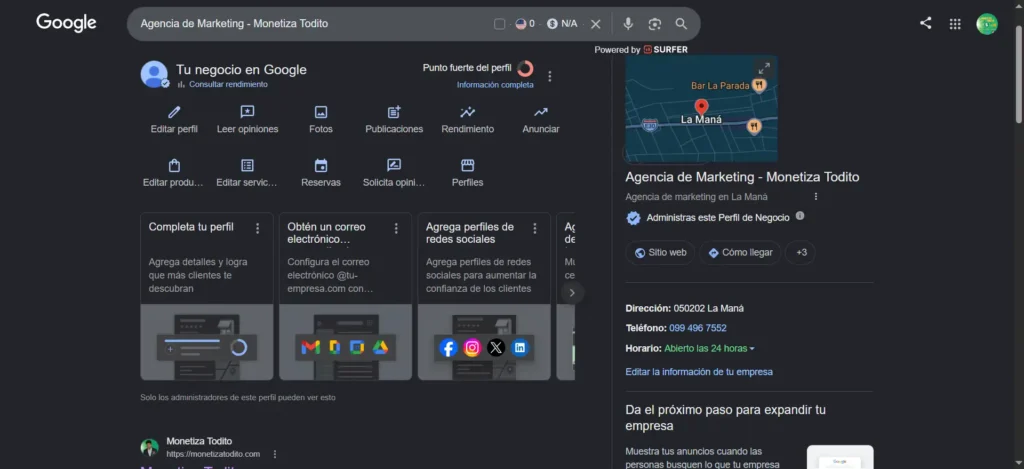
Task: Open Editar productos shopping bag icon
Action: [x=174, y=165]
